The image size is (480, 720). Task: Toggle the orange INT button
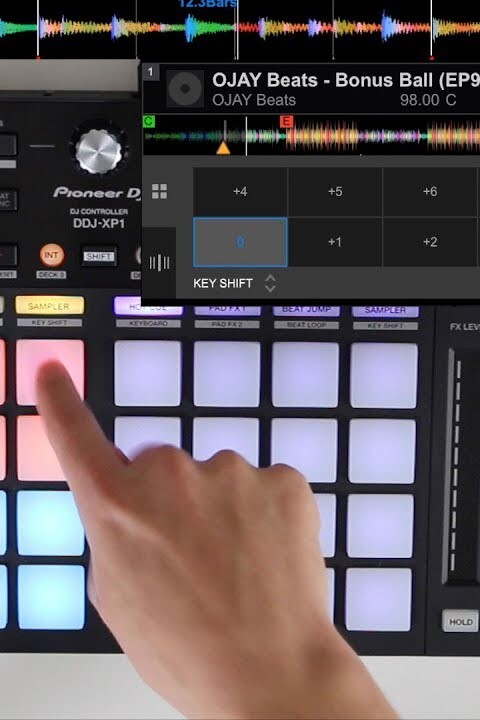(x=51, y=255)
